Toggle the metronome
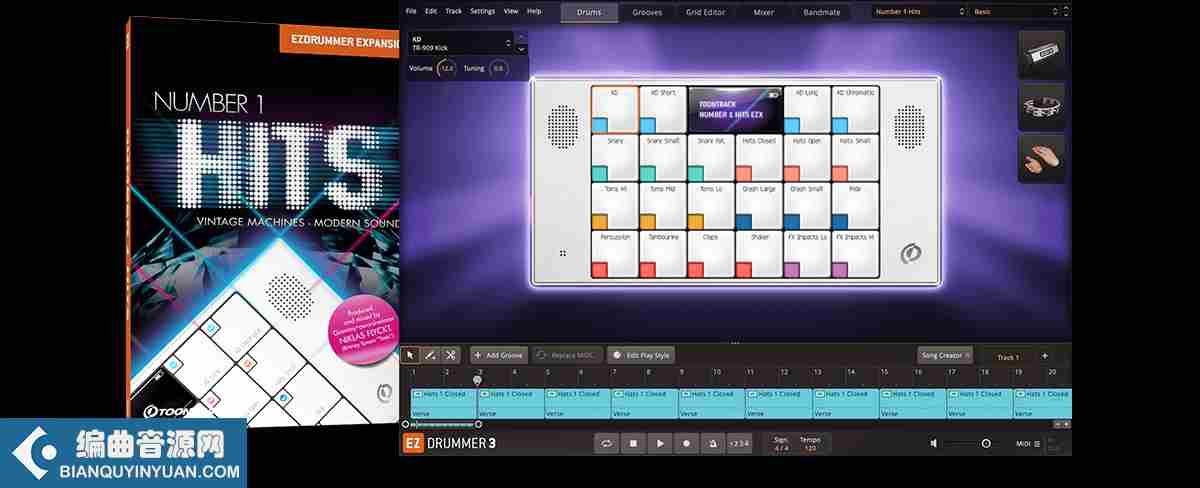The height and width of the screenshot is (488, 1200). click(x=712, y=442)
